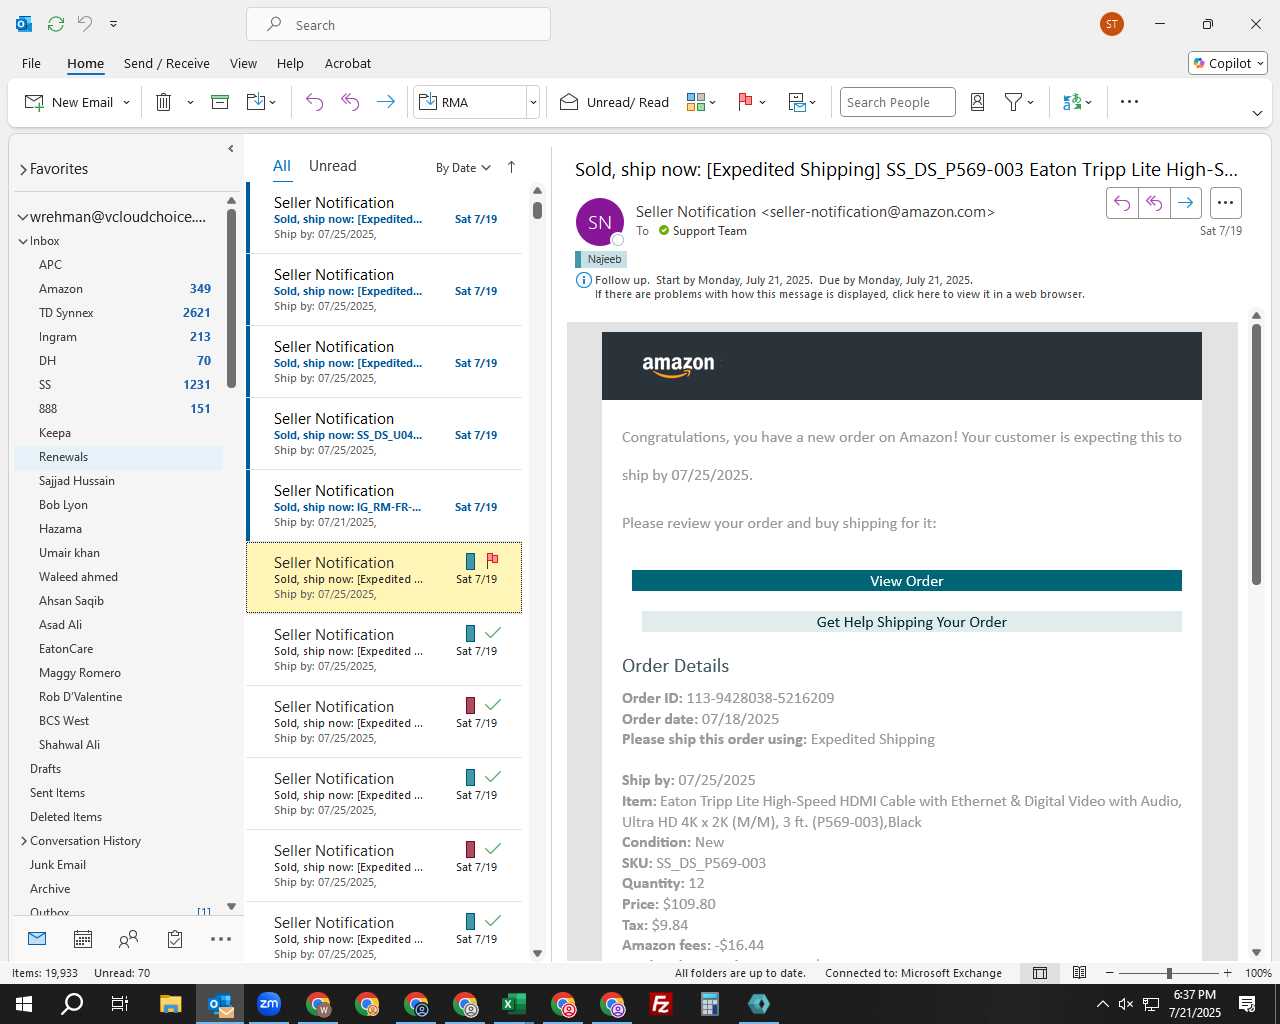Screen dimensions: 1280x1024
Task: Open the Mail view icon
Action: click(x=37, y=939)
